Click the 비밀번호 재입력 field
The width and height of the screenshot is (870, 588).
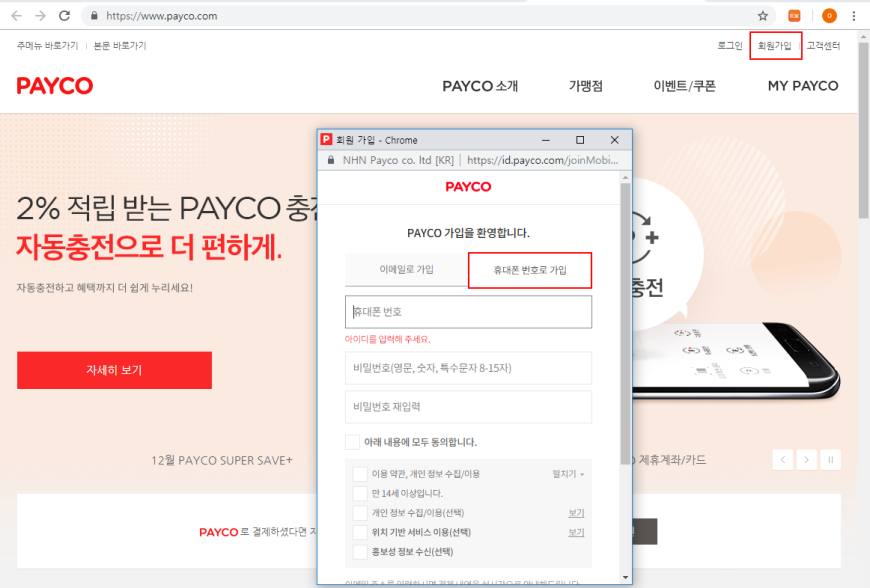(468, 407)
